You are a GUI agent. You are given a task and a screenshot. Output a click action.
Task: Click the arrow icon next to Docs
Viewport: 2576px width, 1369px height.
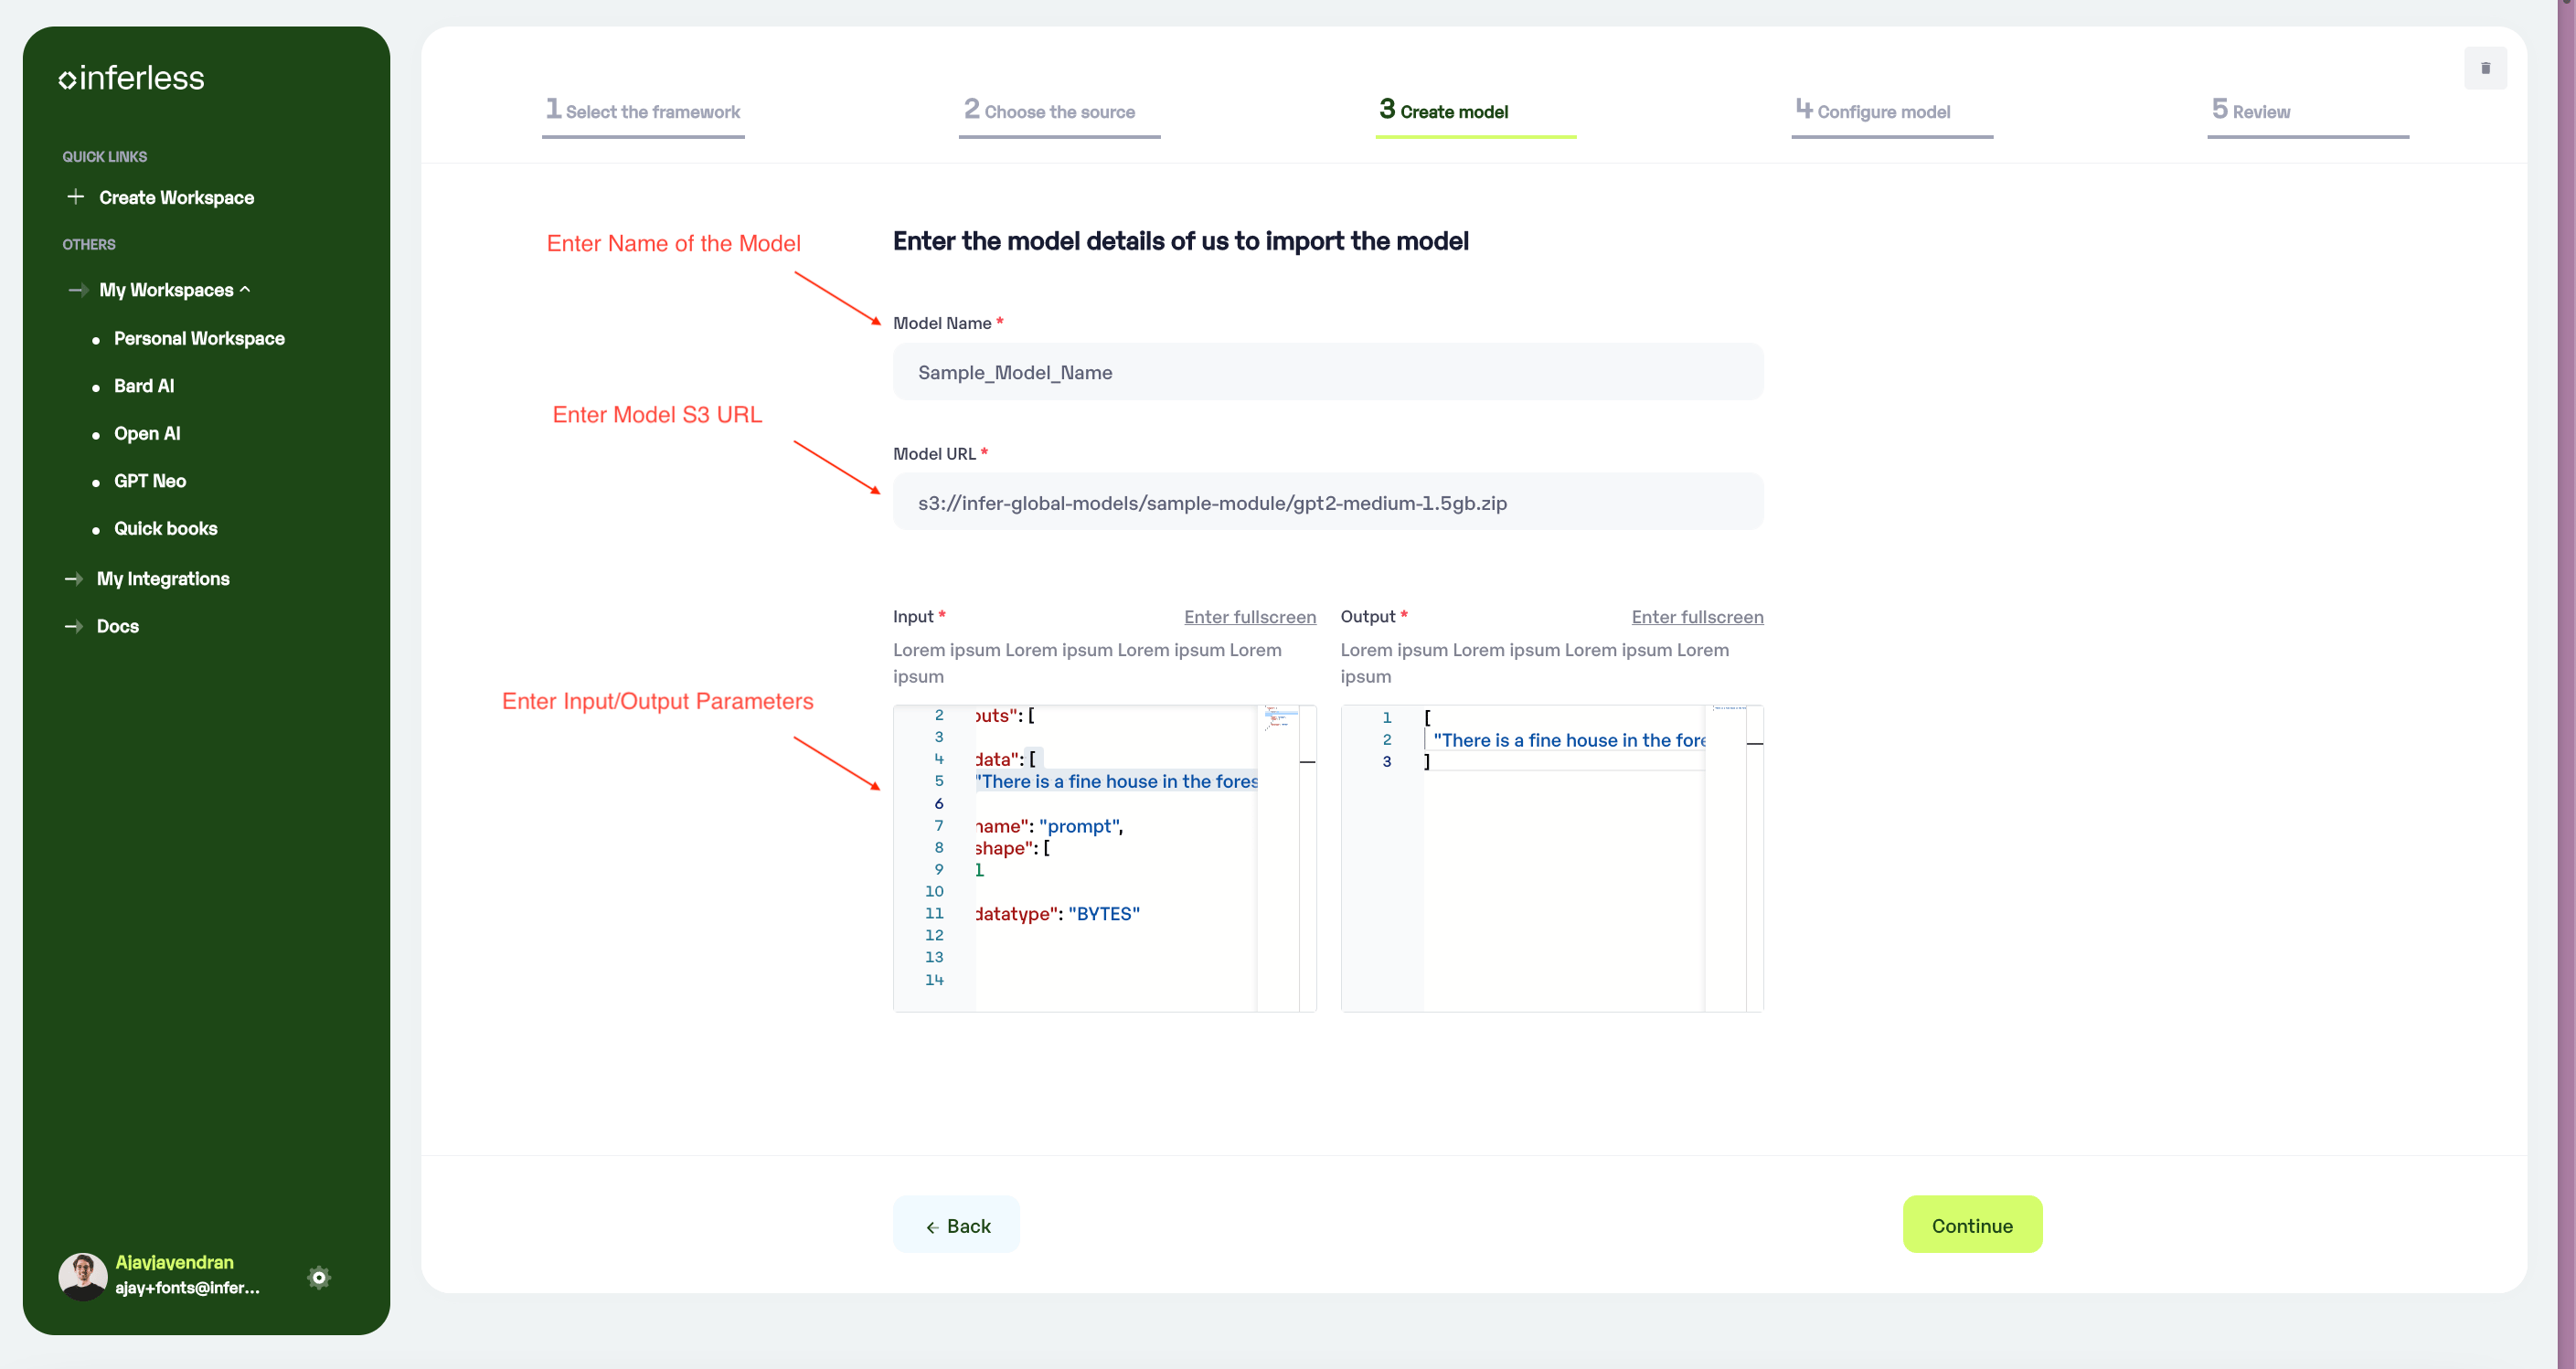pos(74,626)
